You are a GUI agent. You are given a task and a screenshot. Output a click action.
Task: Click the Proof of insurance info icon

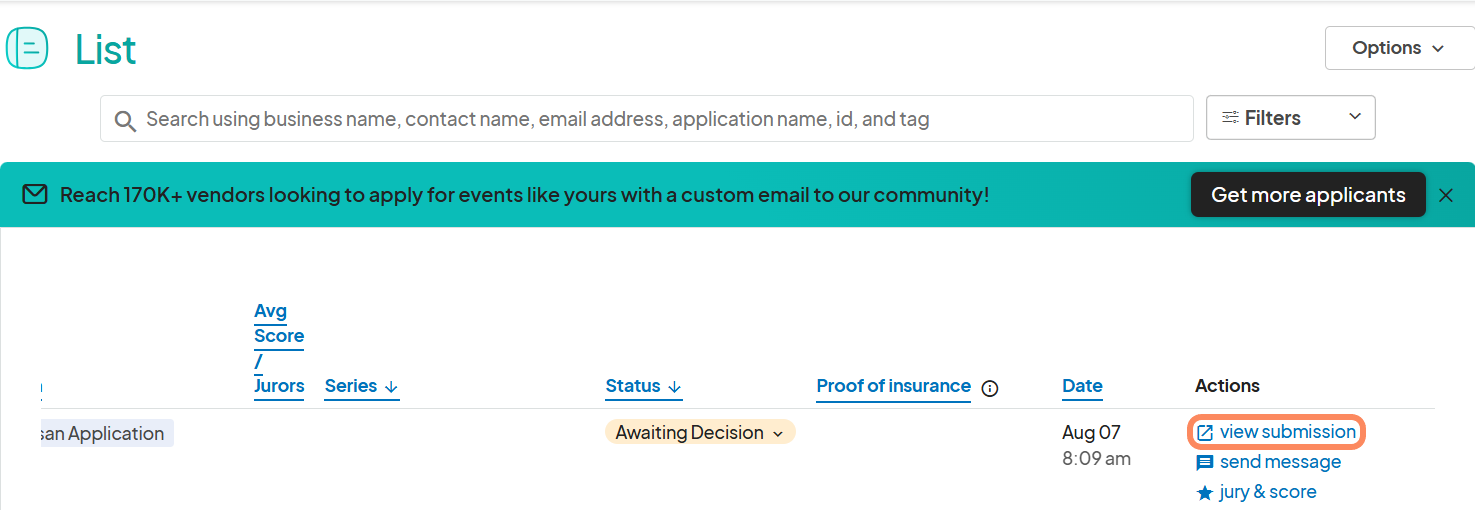click(x=990, y=388)
